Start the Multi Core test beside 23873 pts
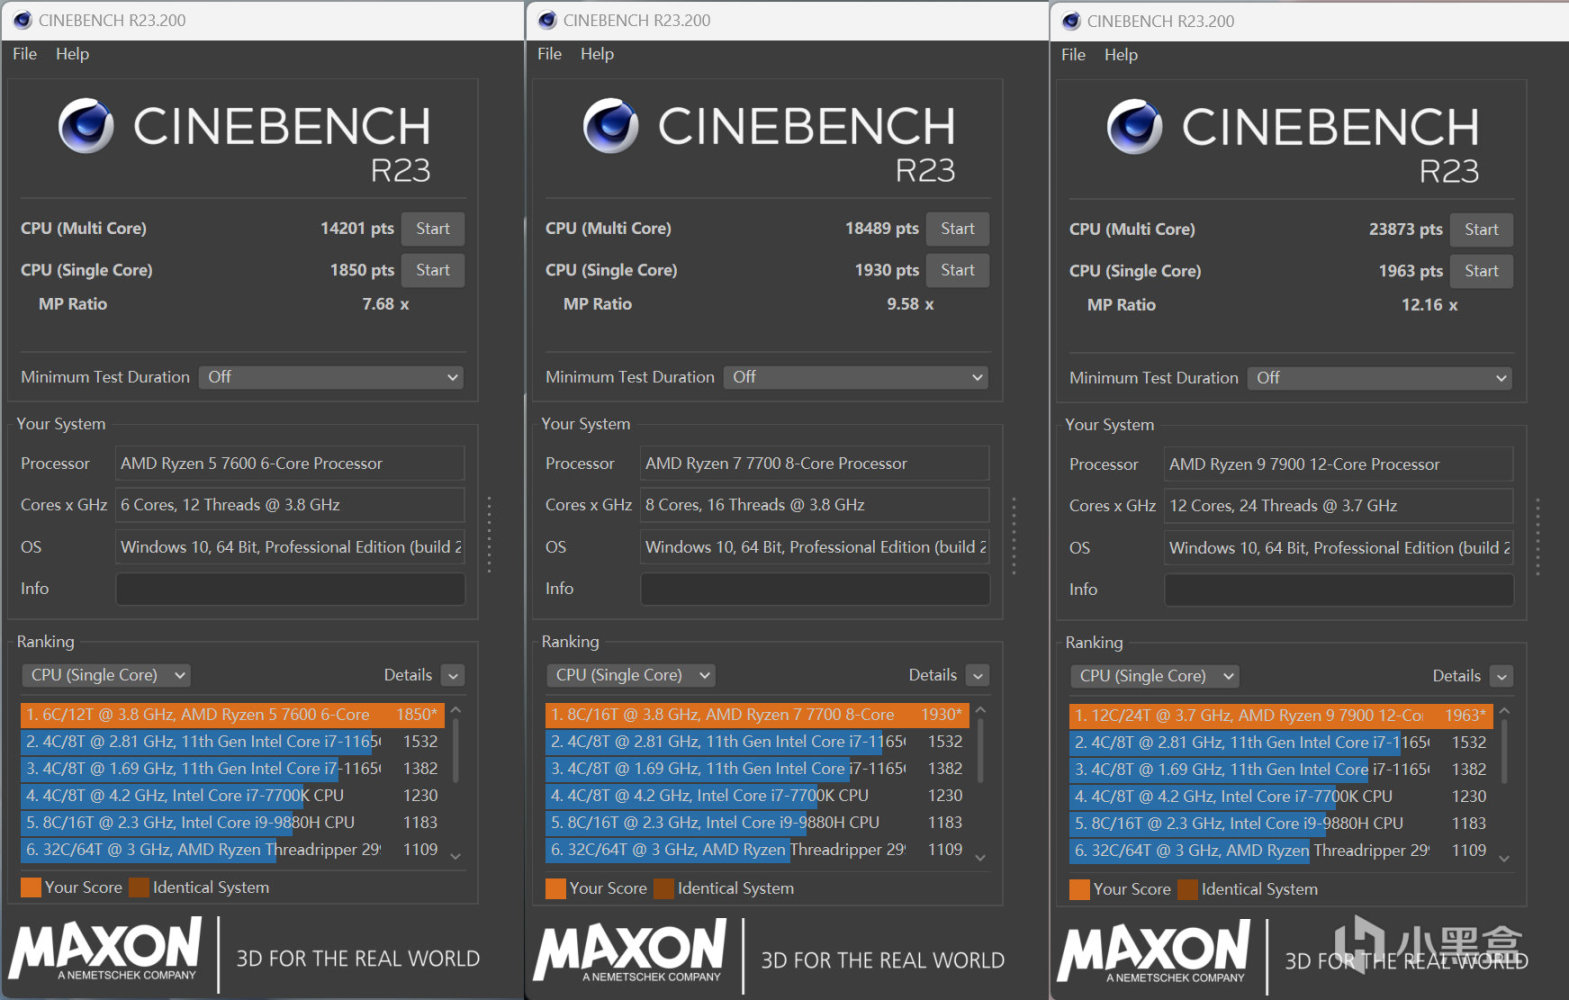 tap(1481, 230)
